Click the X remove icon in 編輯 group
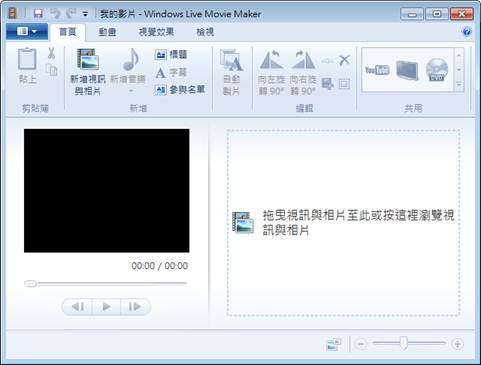 click(344, 60)
